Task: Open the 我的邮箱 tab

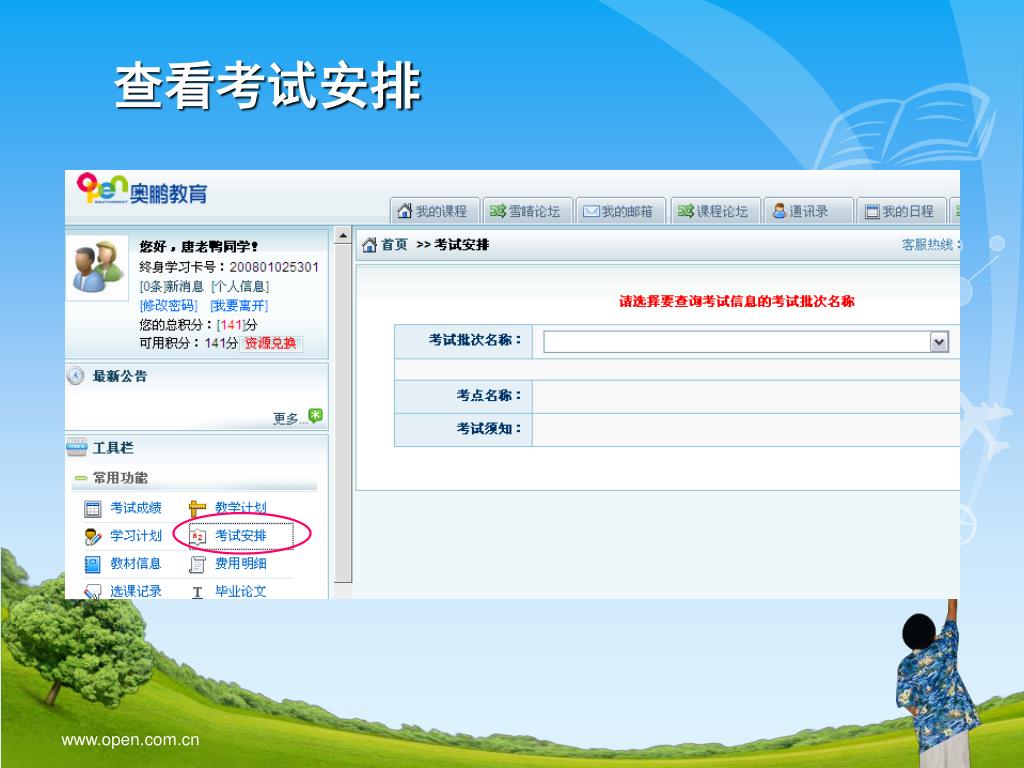Action: click(620, 211)
